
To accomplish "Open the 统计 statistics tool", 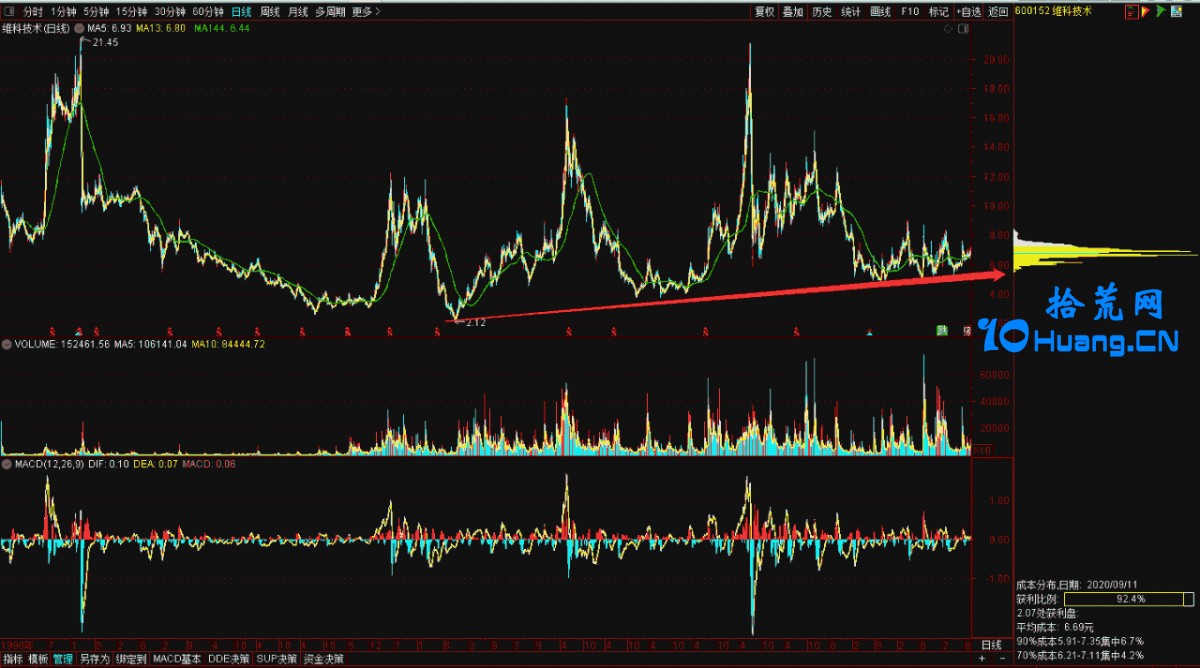I will point(851,12).
